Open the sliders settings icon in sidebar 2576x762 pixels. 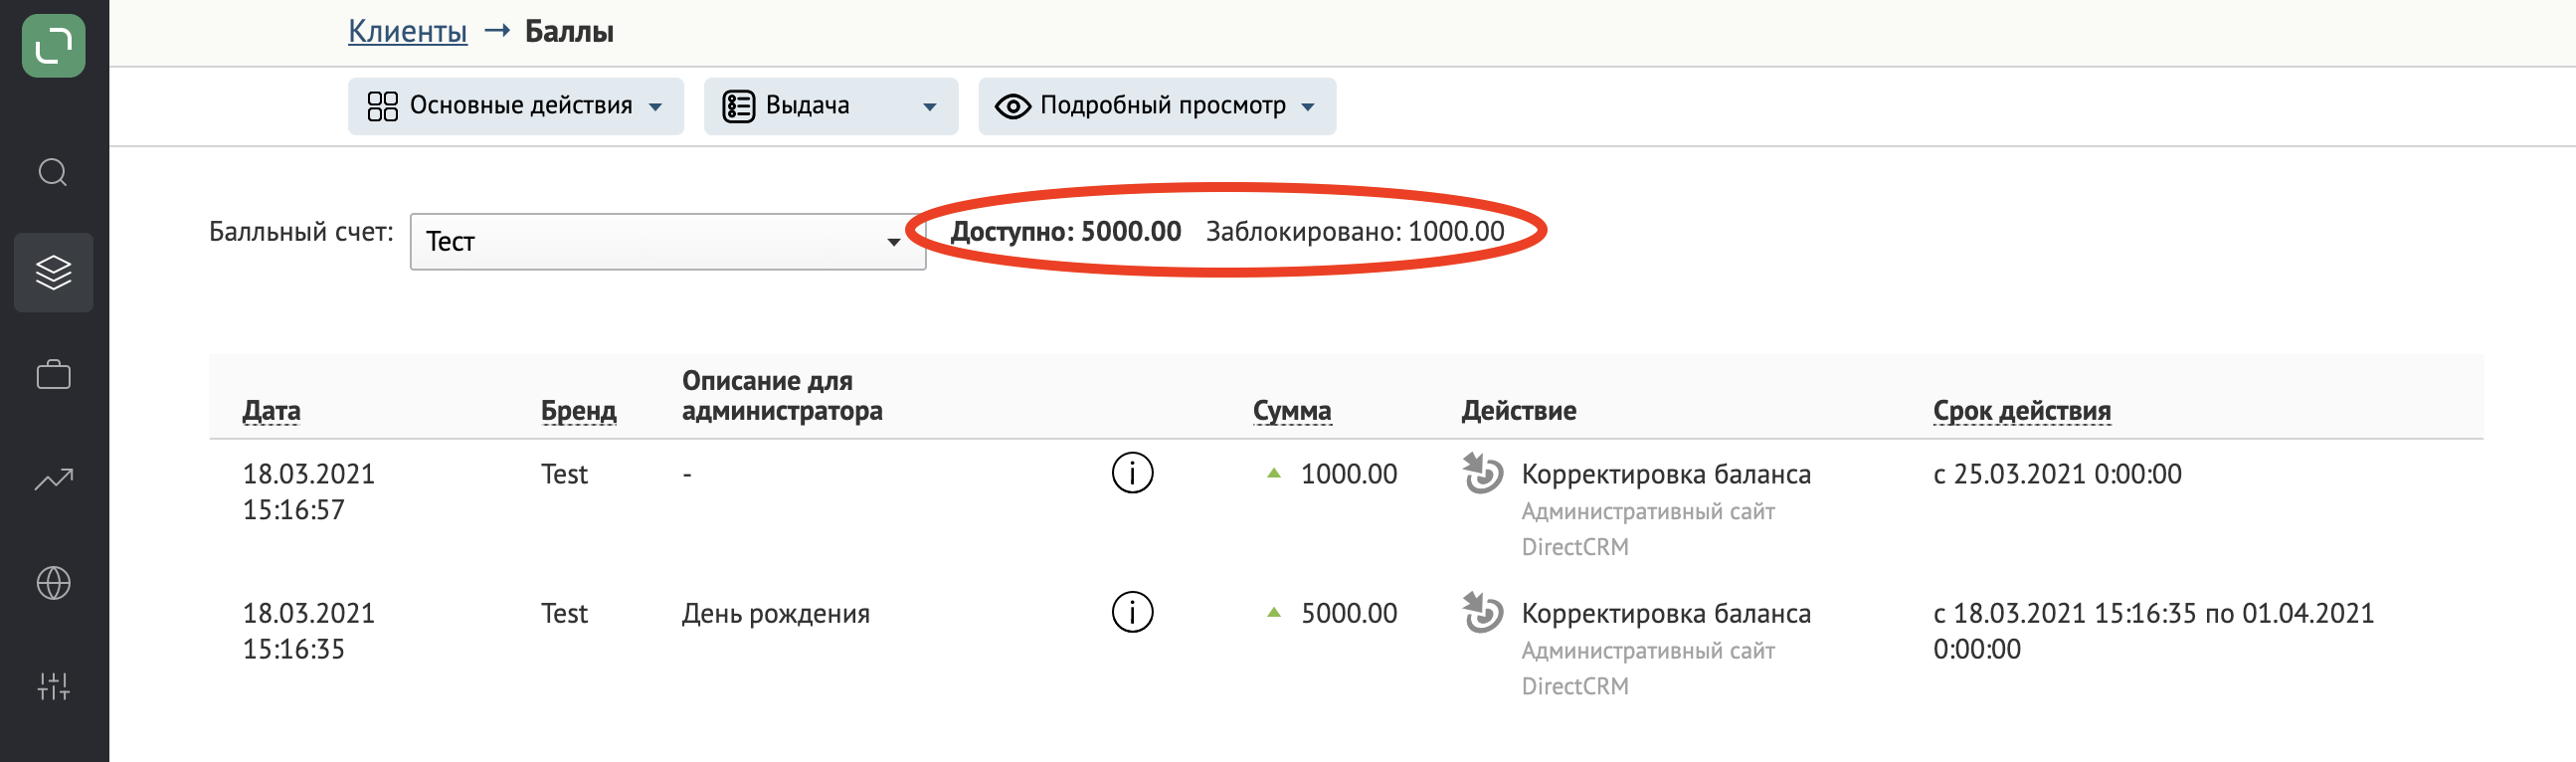(x=53, y=686)
